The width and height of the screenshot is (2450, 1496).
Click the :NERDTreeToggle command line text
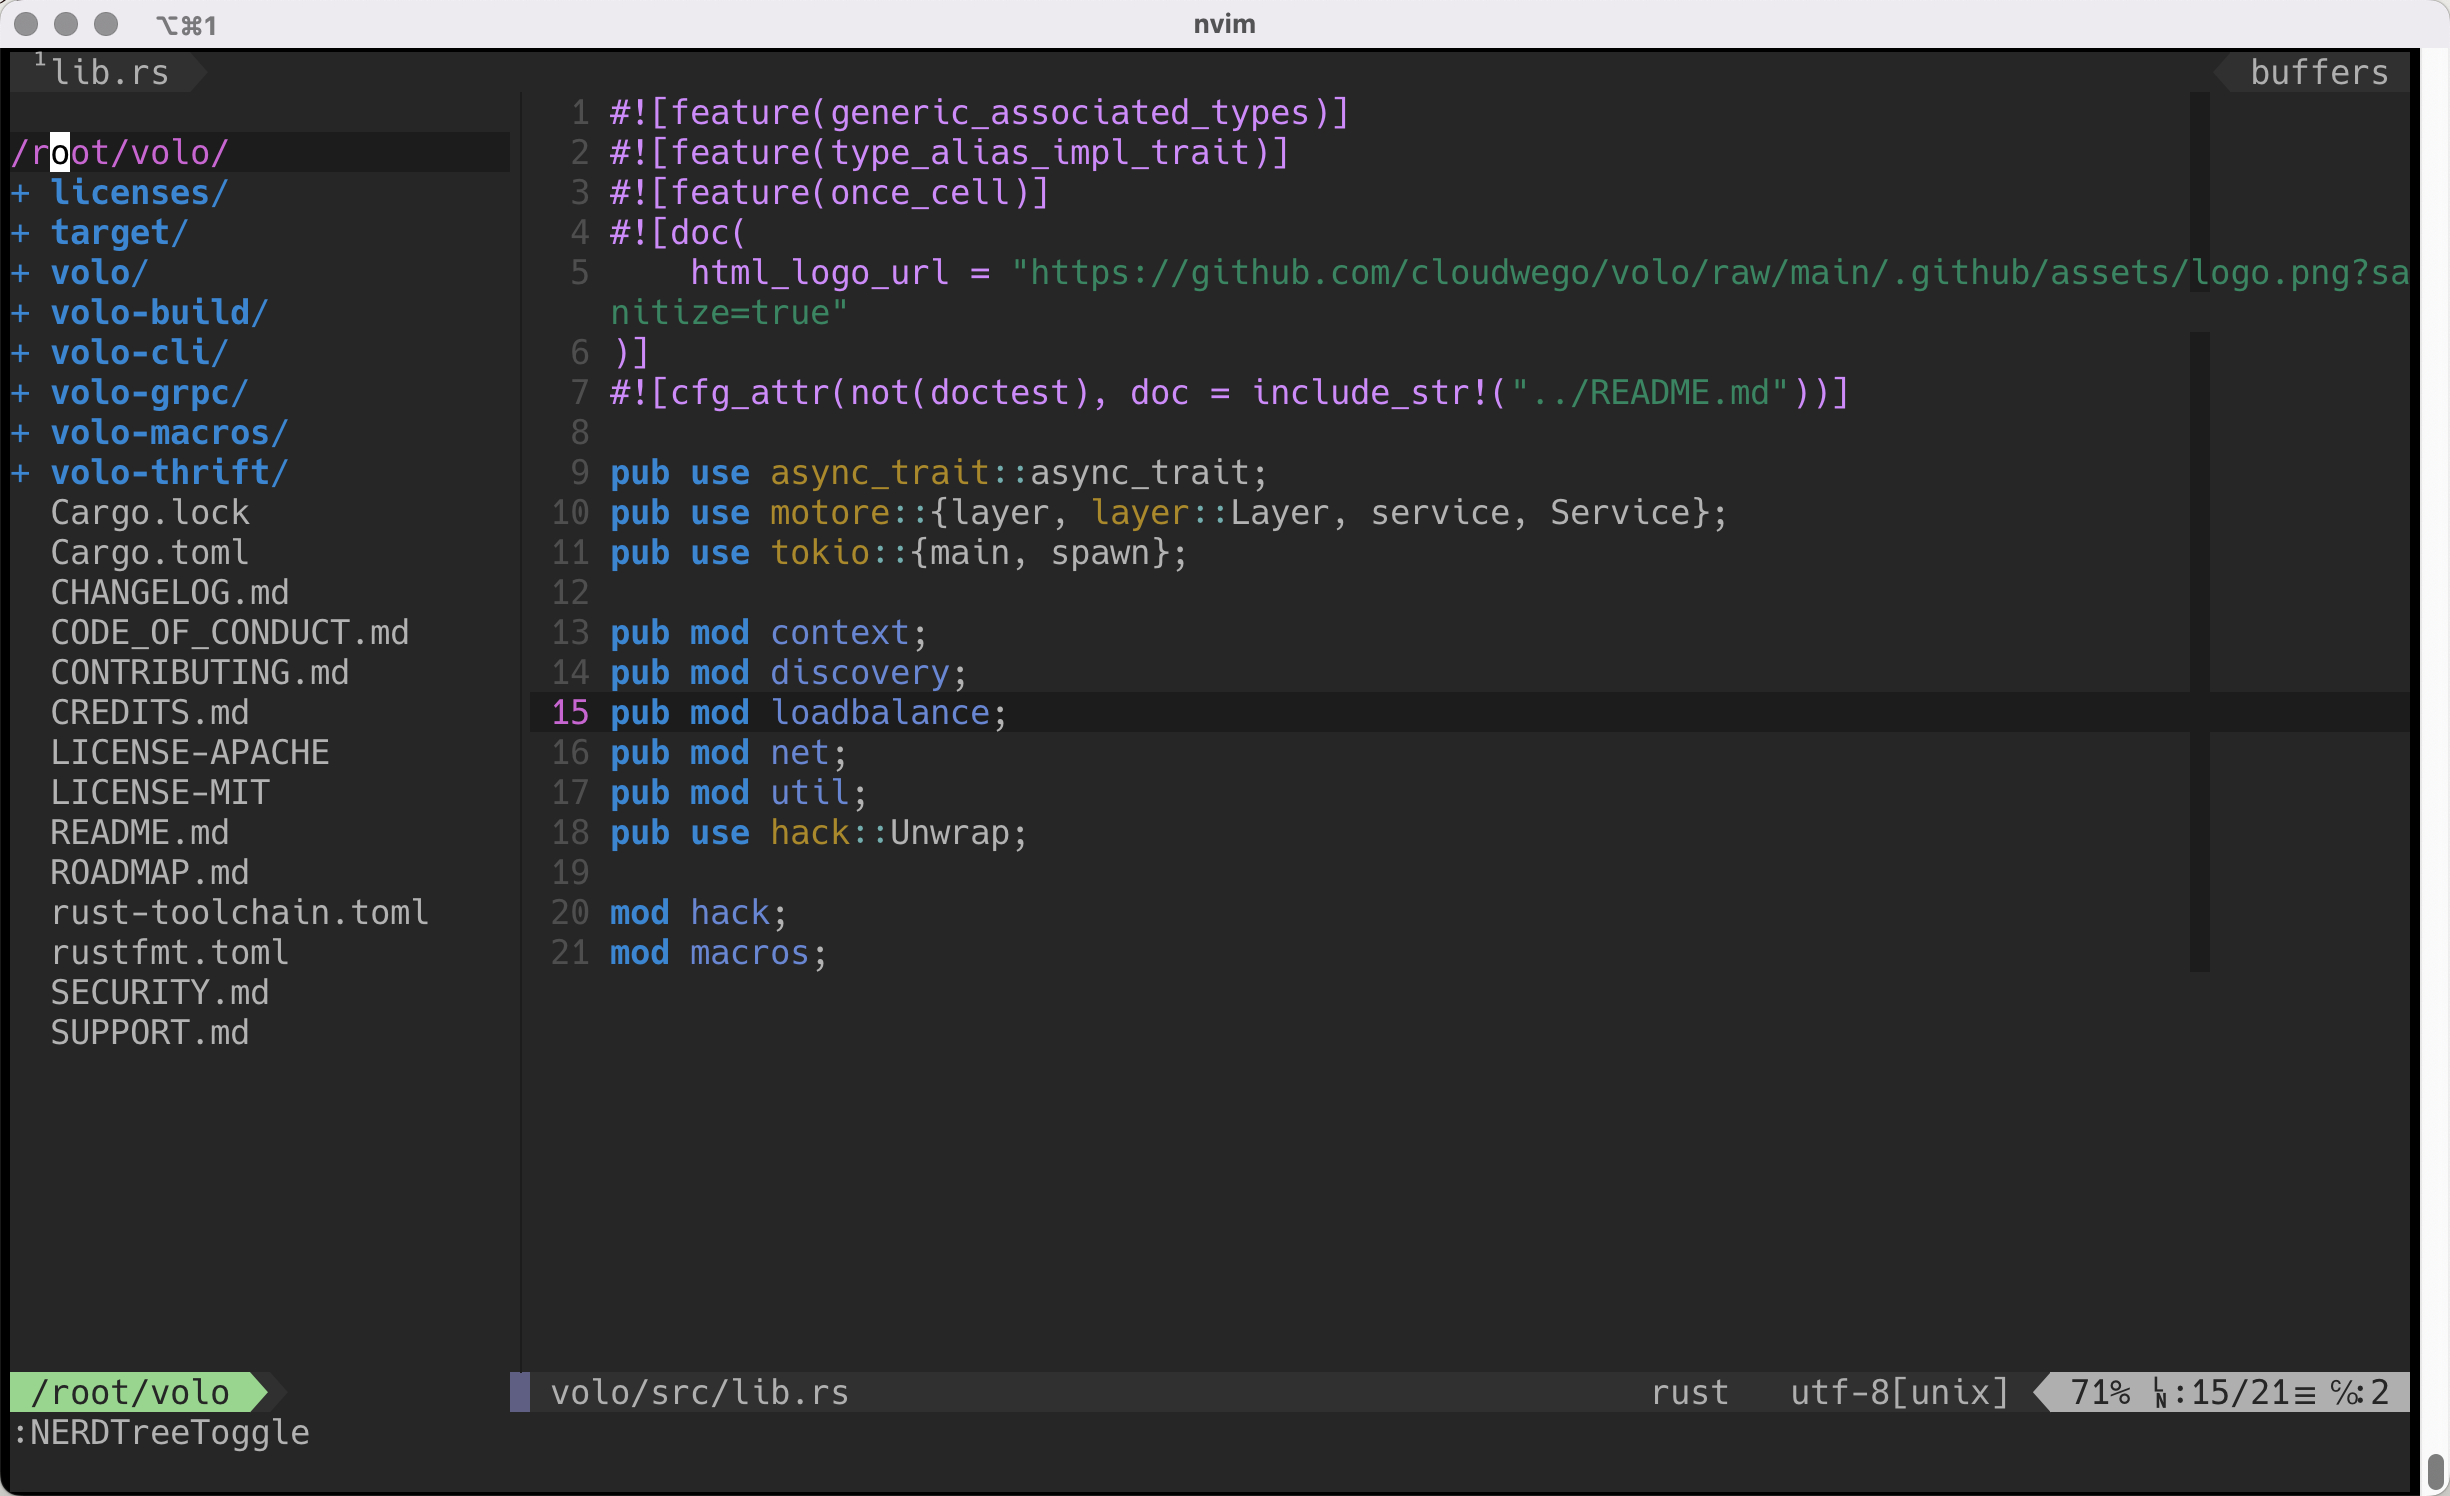[x=160, y=1432]
